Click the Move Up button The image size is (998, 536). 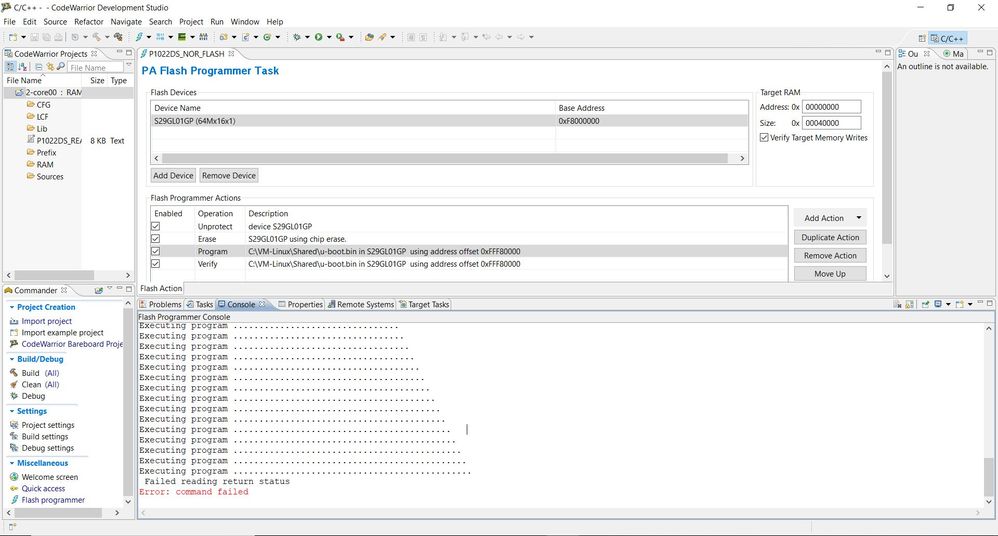pyautogui.click(x=830, y=274)
